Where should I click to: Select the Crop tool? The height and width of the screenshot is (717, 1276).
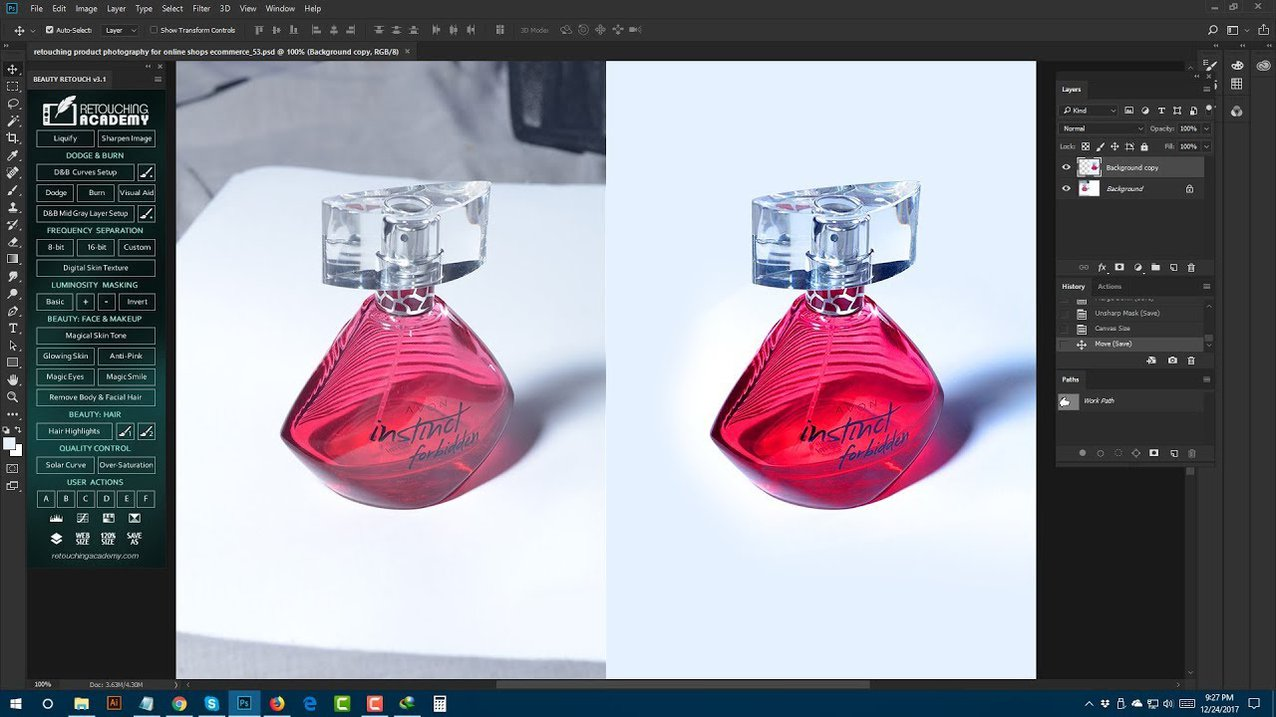(x=13, y=138)
